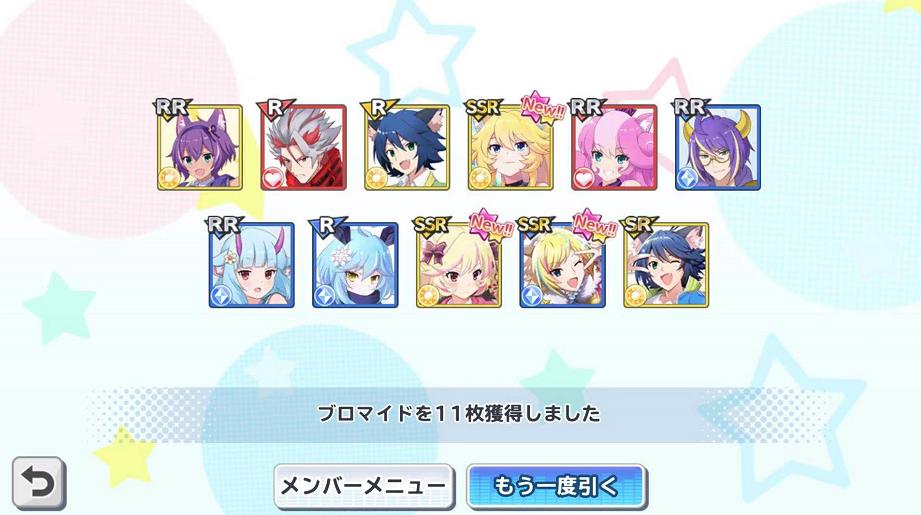Select the pink-haired RR card
This screenshot has height=515, width=921.
pyautogui.click(x=614, y=147)
